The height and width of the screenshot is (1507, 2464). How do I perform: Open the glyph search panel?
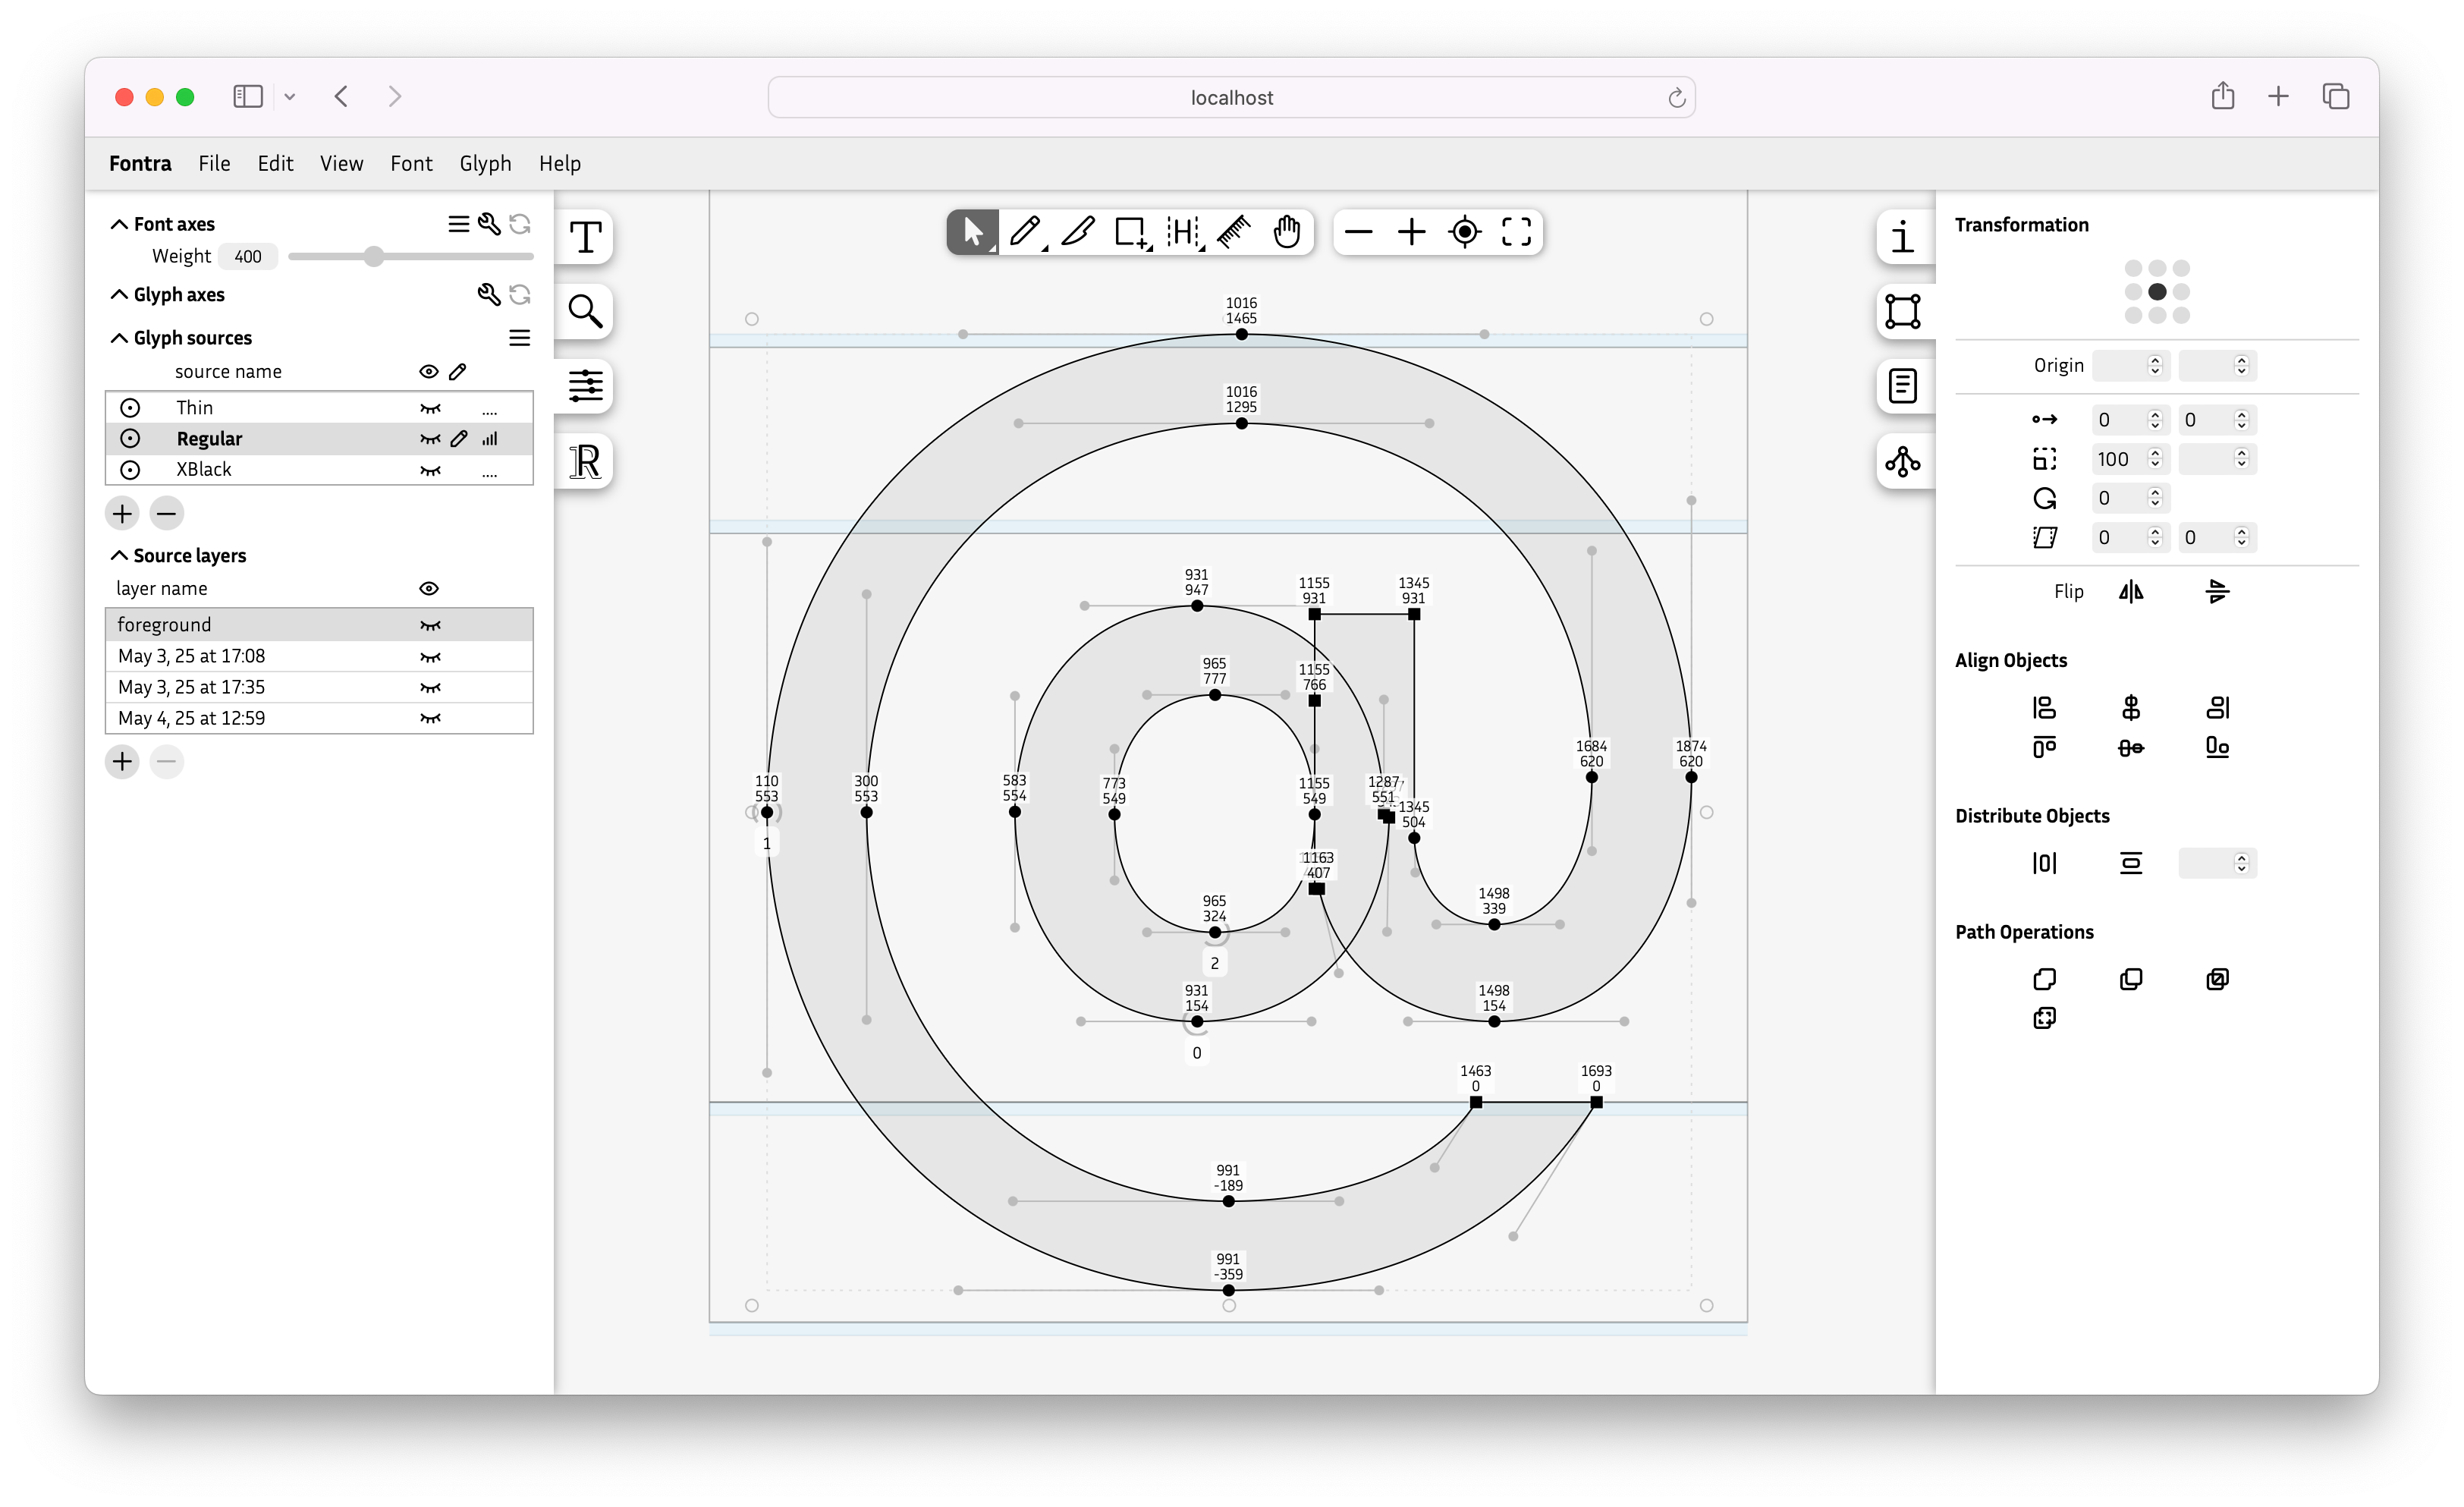click(585, 312)
